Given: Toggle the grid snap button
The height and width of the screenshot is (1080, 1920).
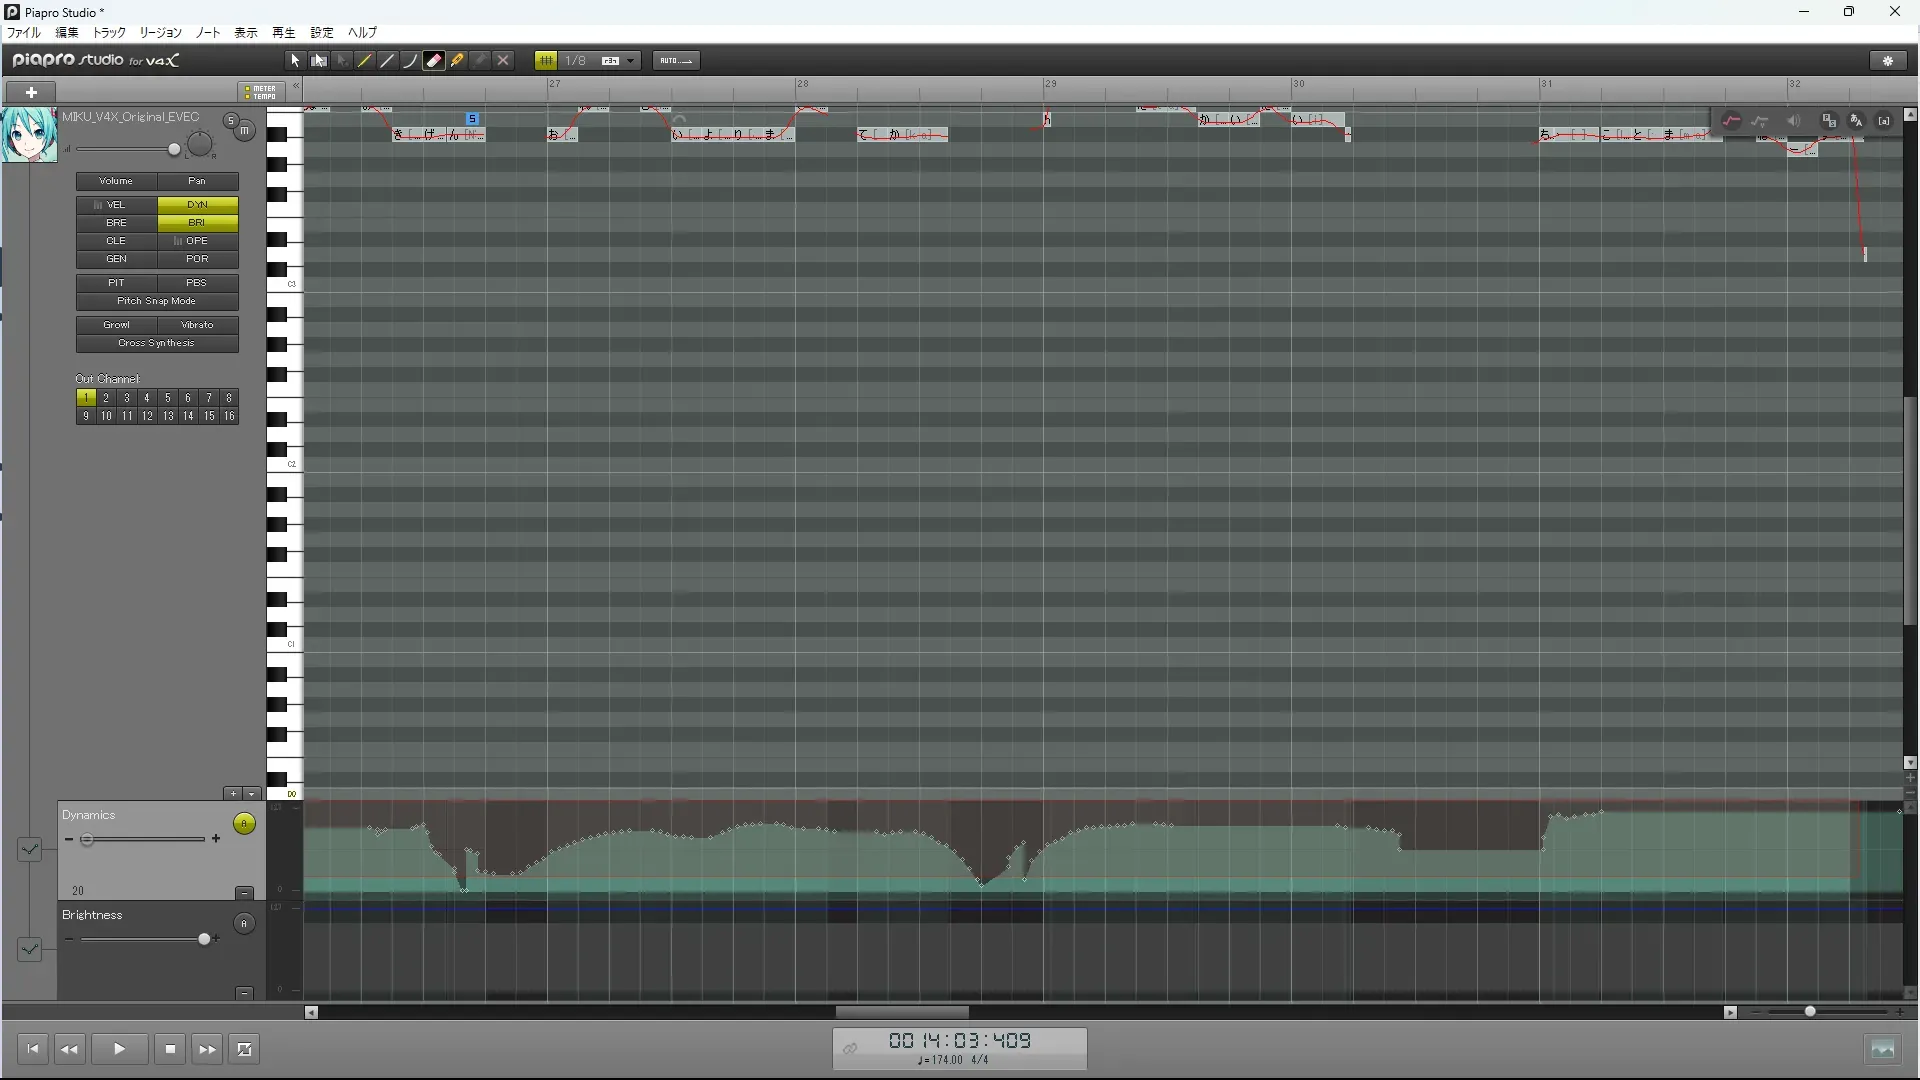Looking at the screenshot, I should 546,61.
